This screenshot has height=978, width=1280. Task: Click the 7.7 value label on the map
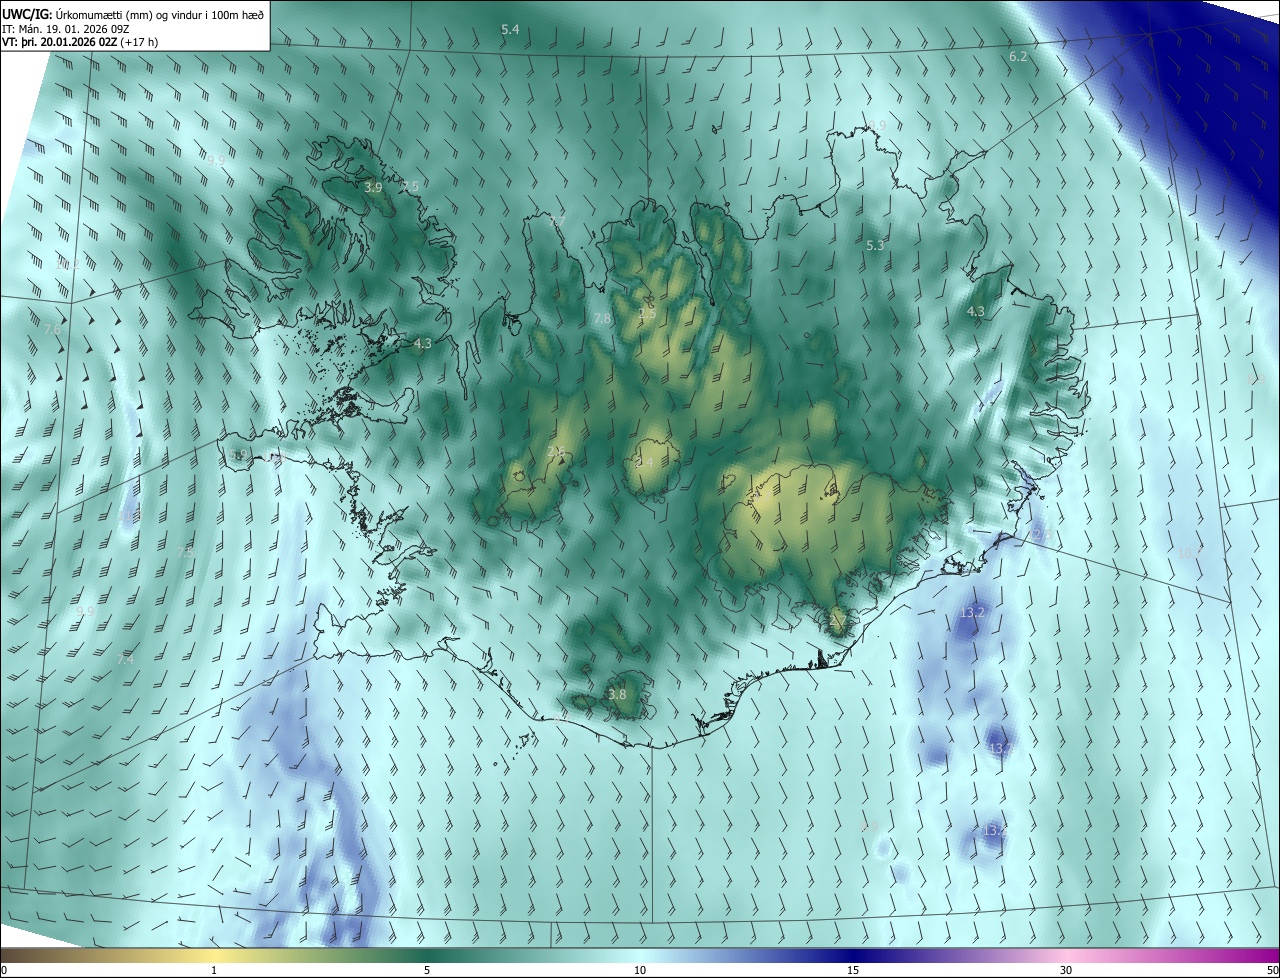tap(557, 220)
